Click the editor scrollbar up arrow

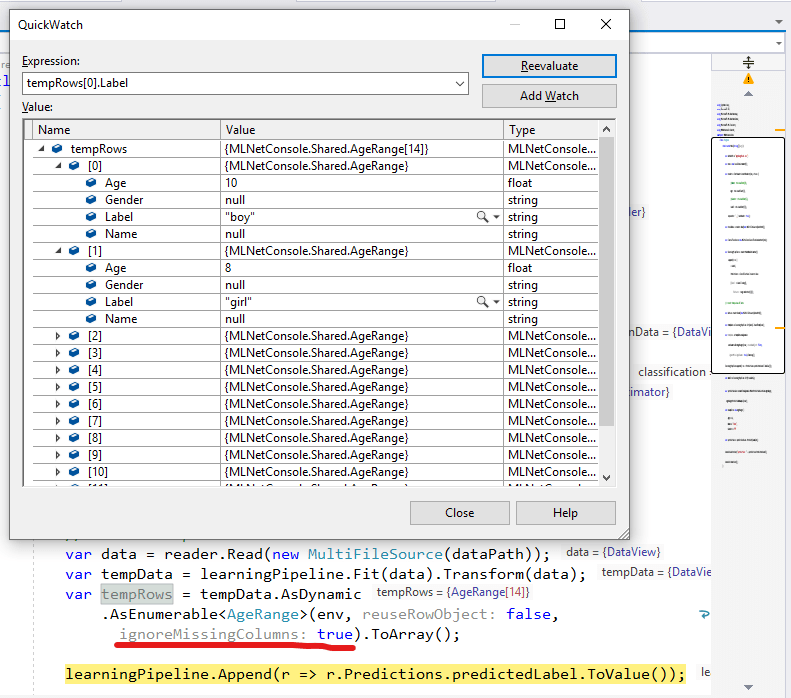(x=749, y=94)
